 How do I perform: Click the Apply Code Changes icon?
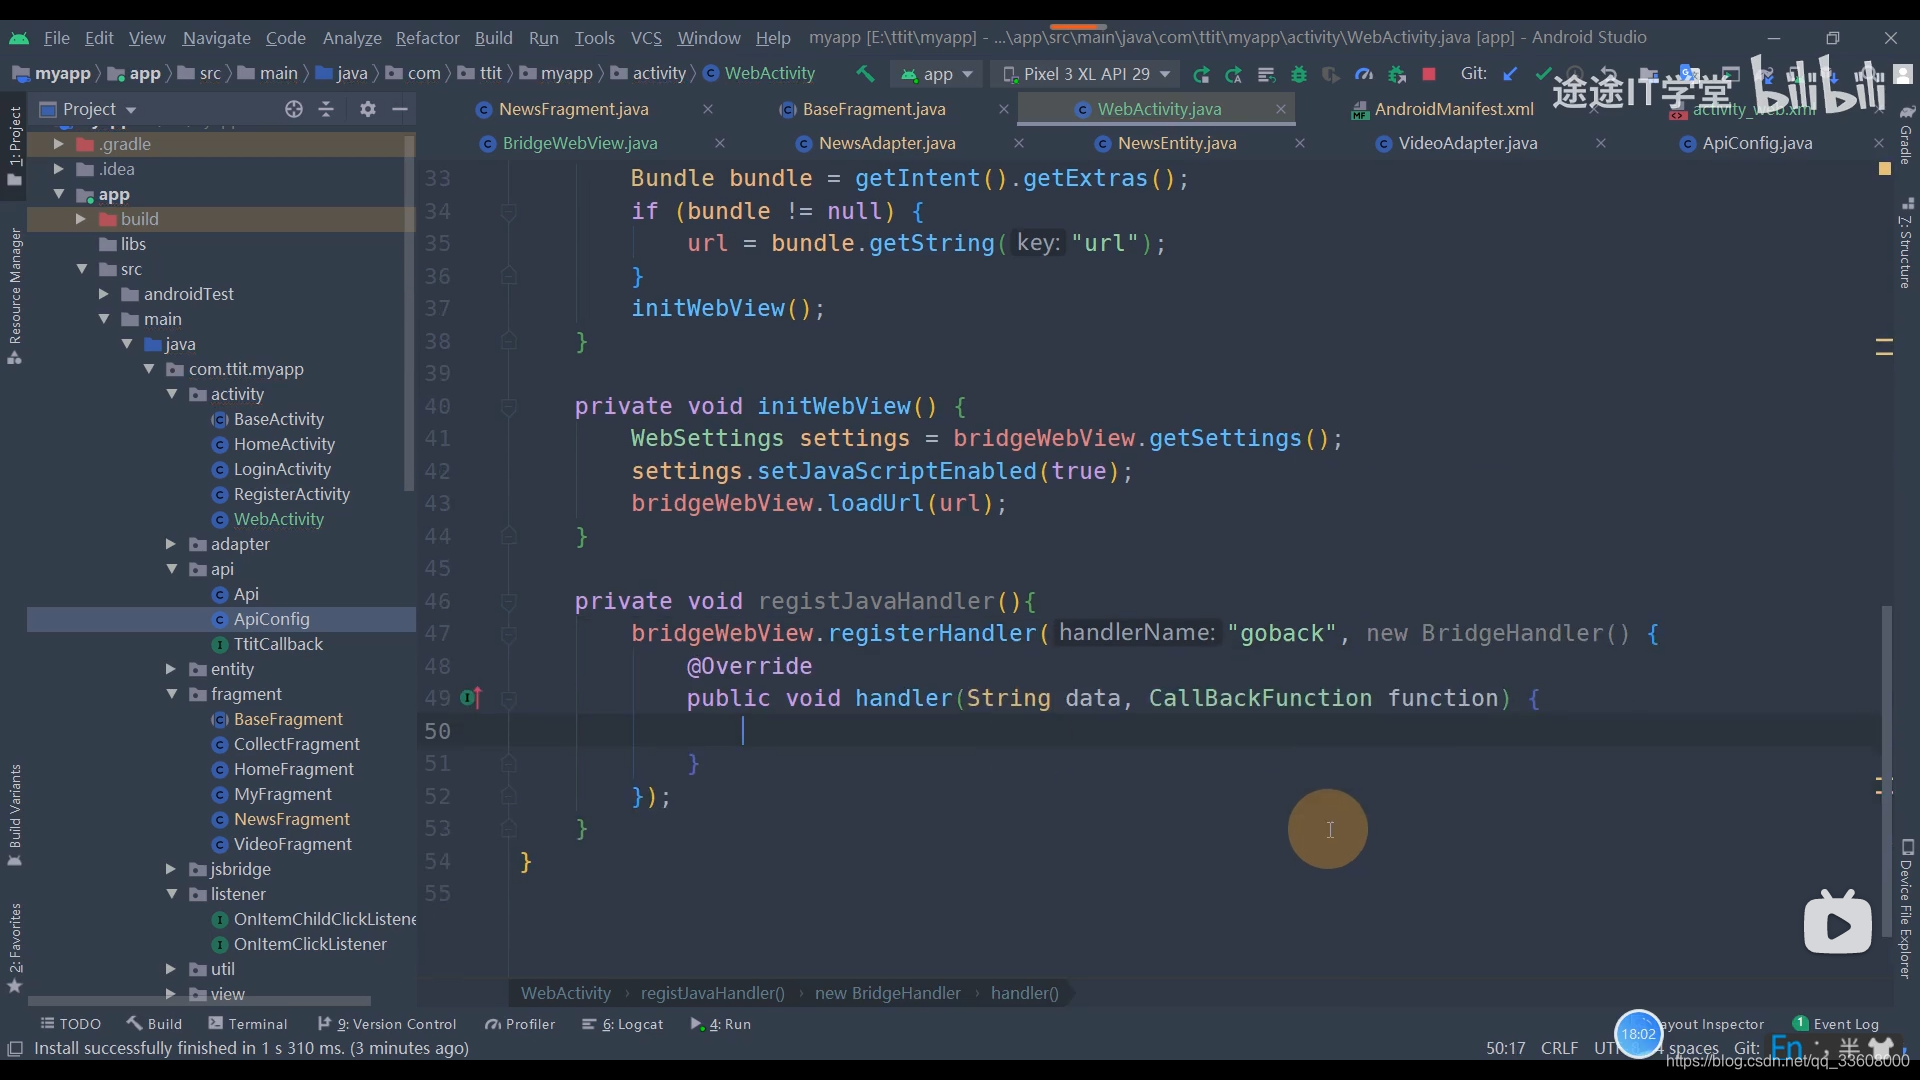click(1266, 74)
